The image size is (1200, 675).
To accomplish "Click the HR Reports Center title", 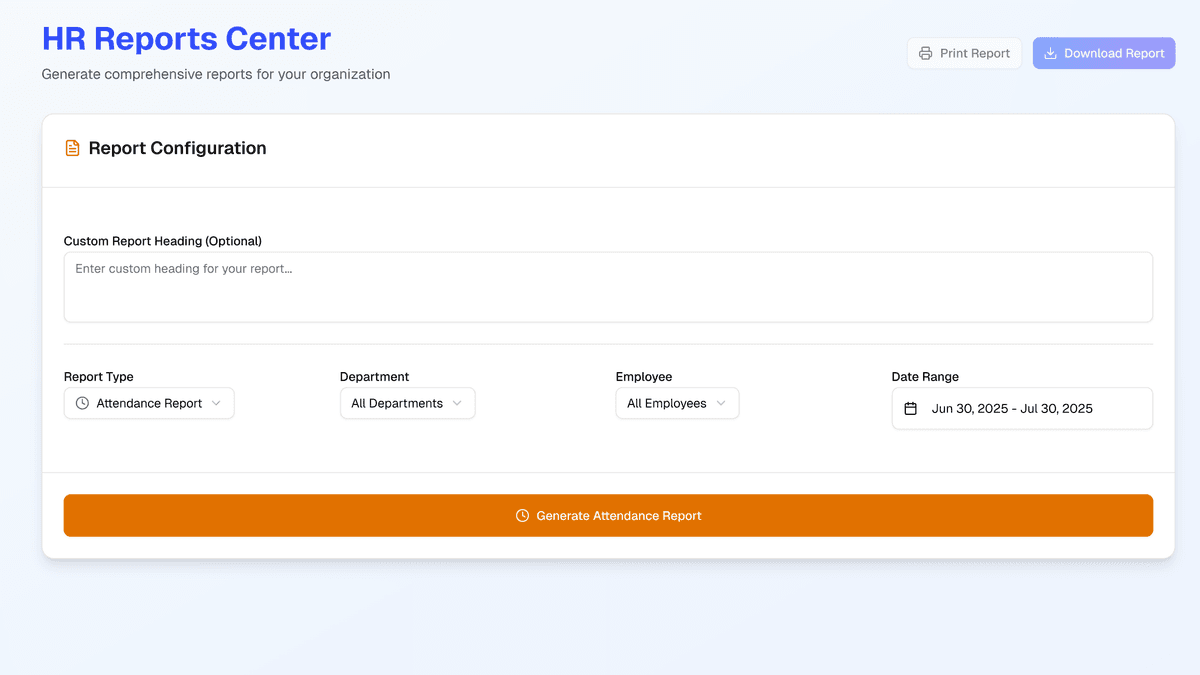I will (x=186, y=38).
